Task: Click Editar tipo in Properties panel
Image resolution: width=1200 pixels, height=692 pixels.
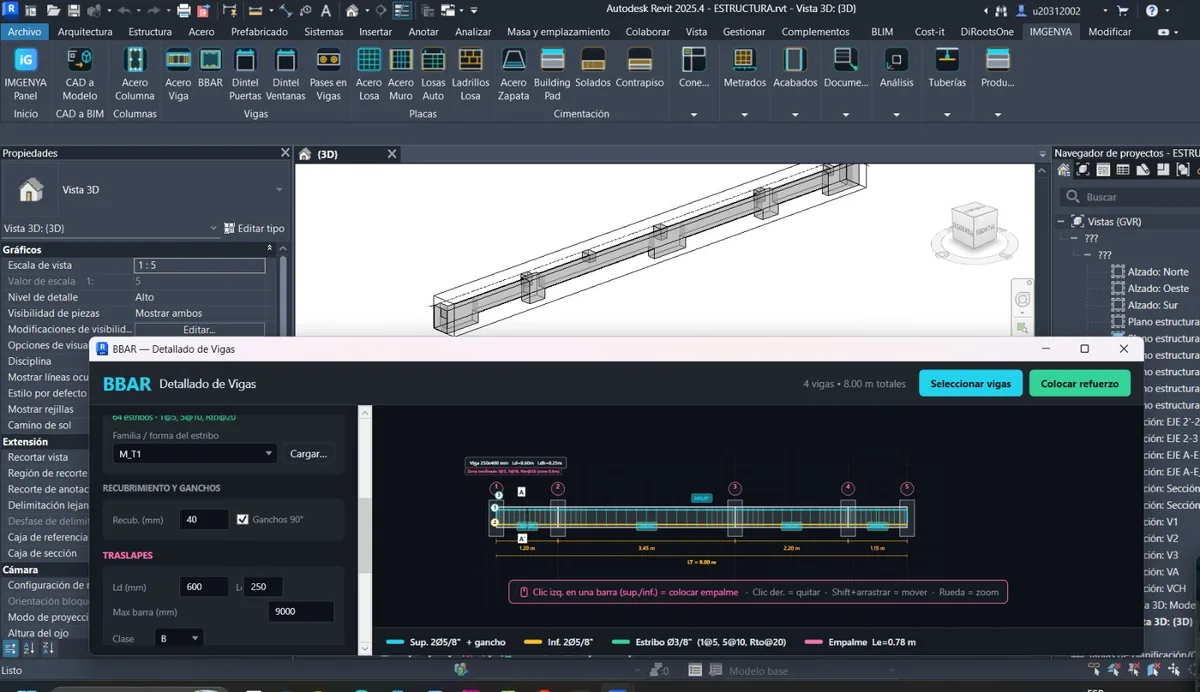Action: pos(255,228)
